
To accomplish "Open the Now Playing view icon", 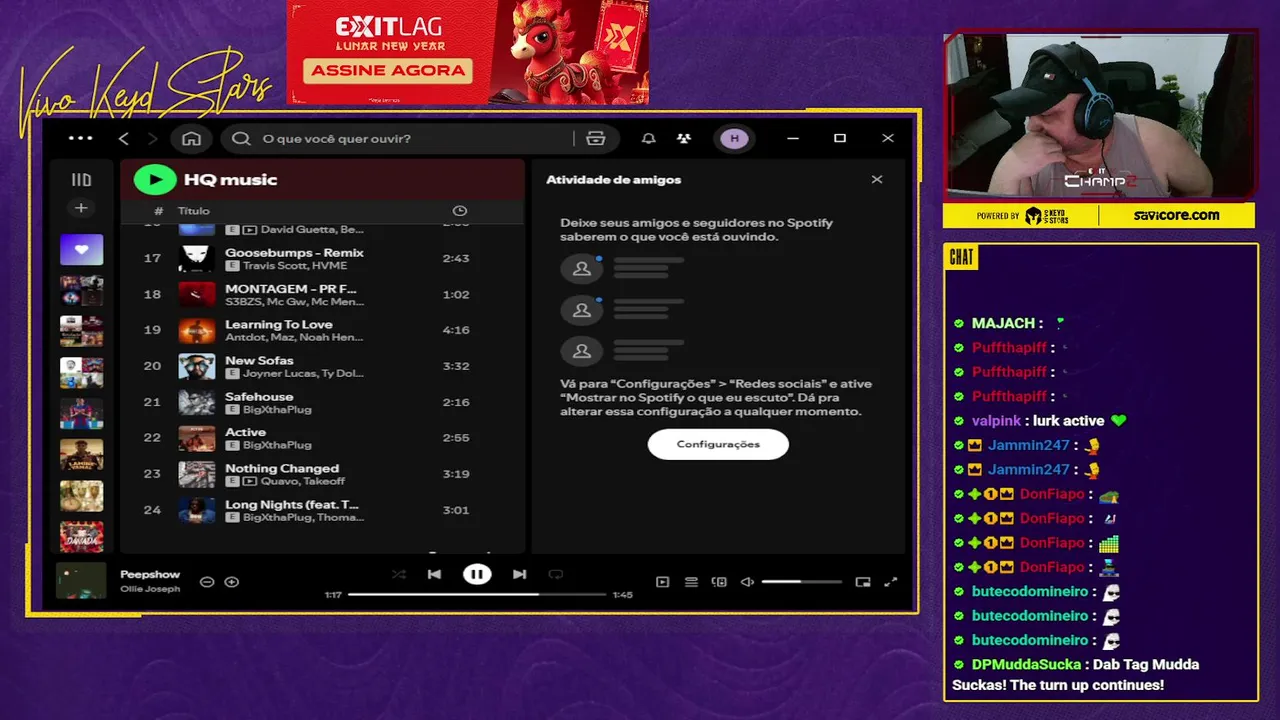I will [x=662, y=582].
